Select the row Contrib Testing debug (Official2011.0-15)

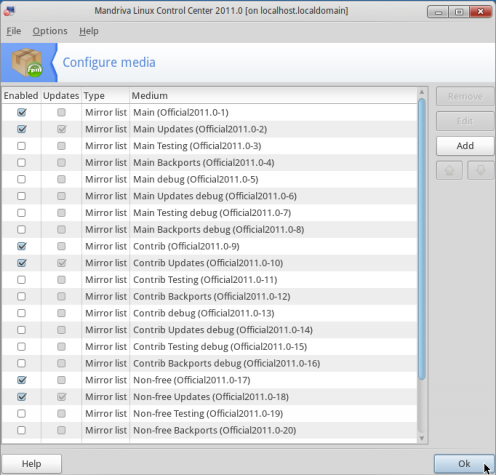coord(209,347)
